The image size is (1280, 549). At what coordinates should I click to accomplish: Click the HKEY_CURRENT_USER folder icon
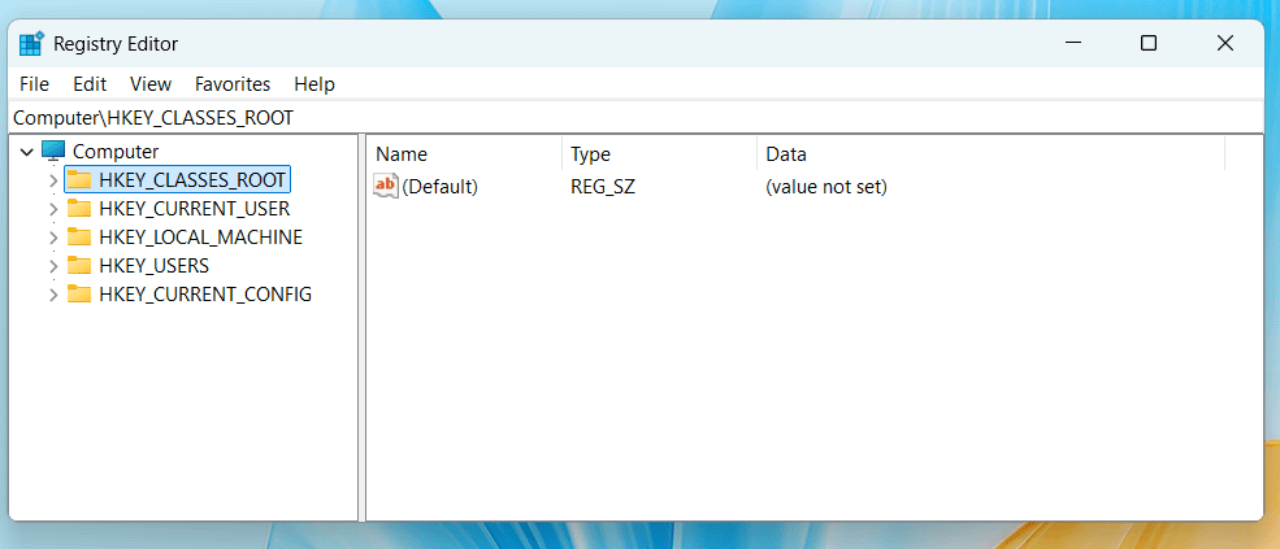[x=79, y=208]
